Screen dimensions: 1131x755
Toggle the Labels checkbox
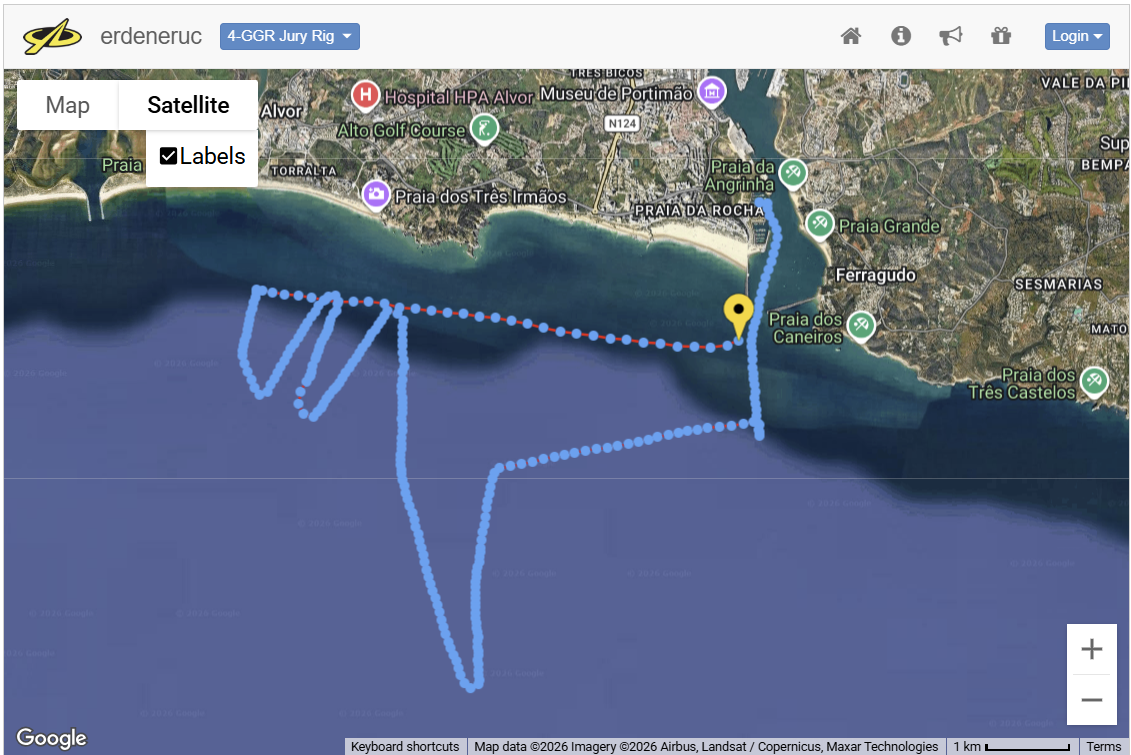[168, 156]
